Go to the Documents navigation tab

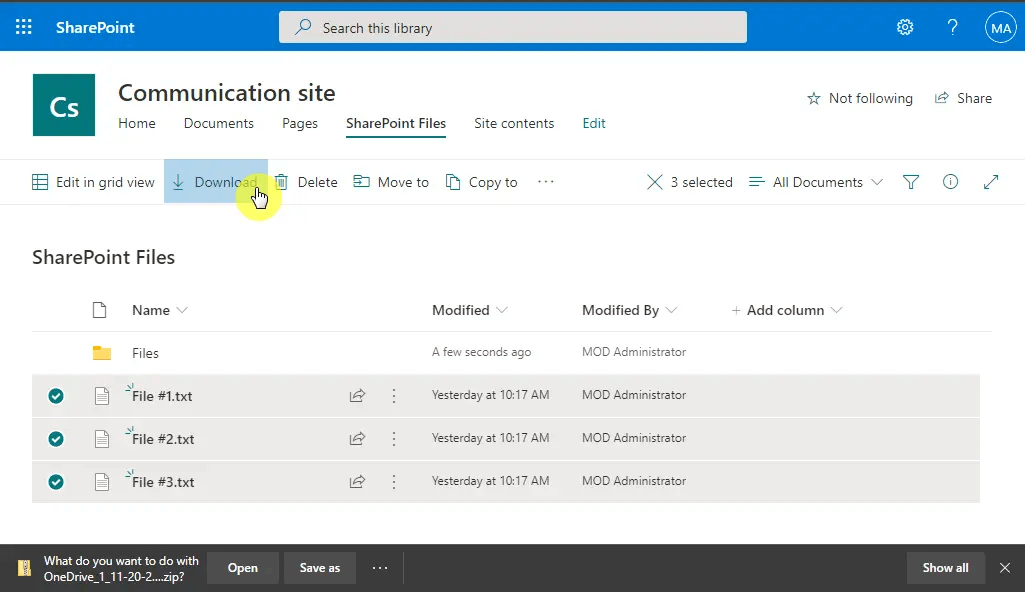pos(219,123)
